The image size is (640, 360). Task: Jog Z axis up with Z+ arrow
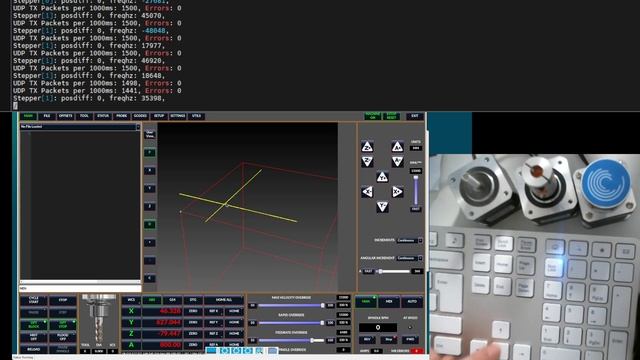[x=367, y=147]
